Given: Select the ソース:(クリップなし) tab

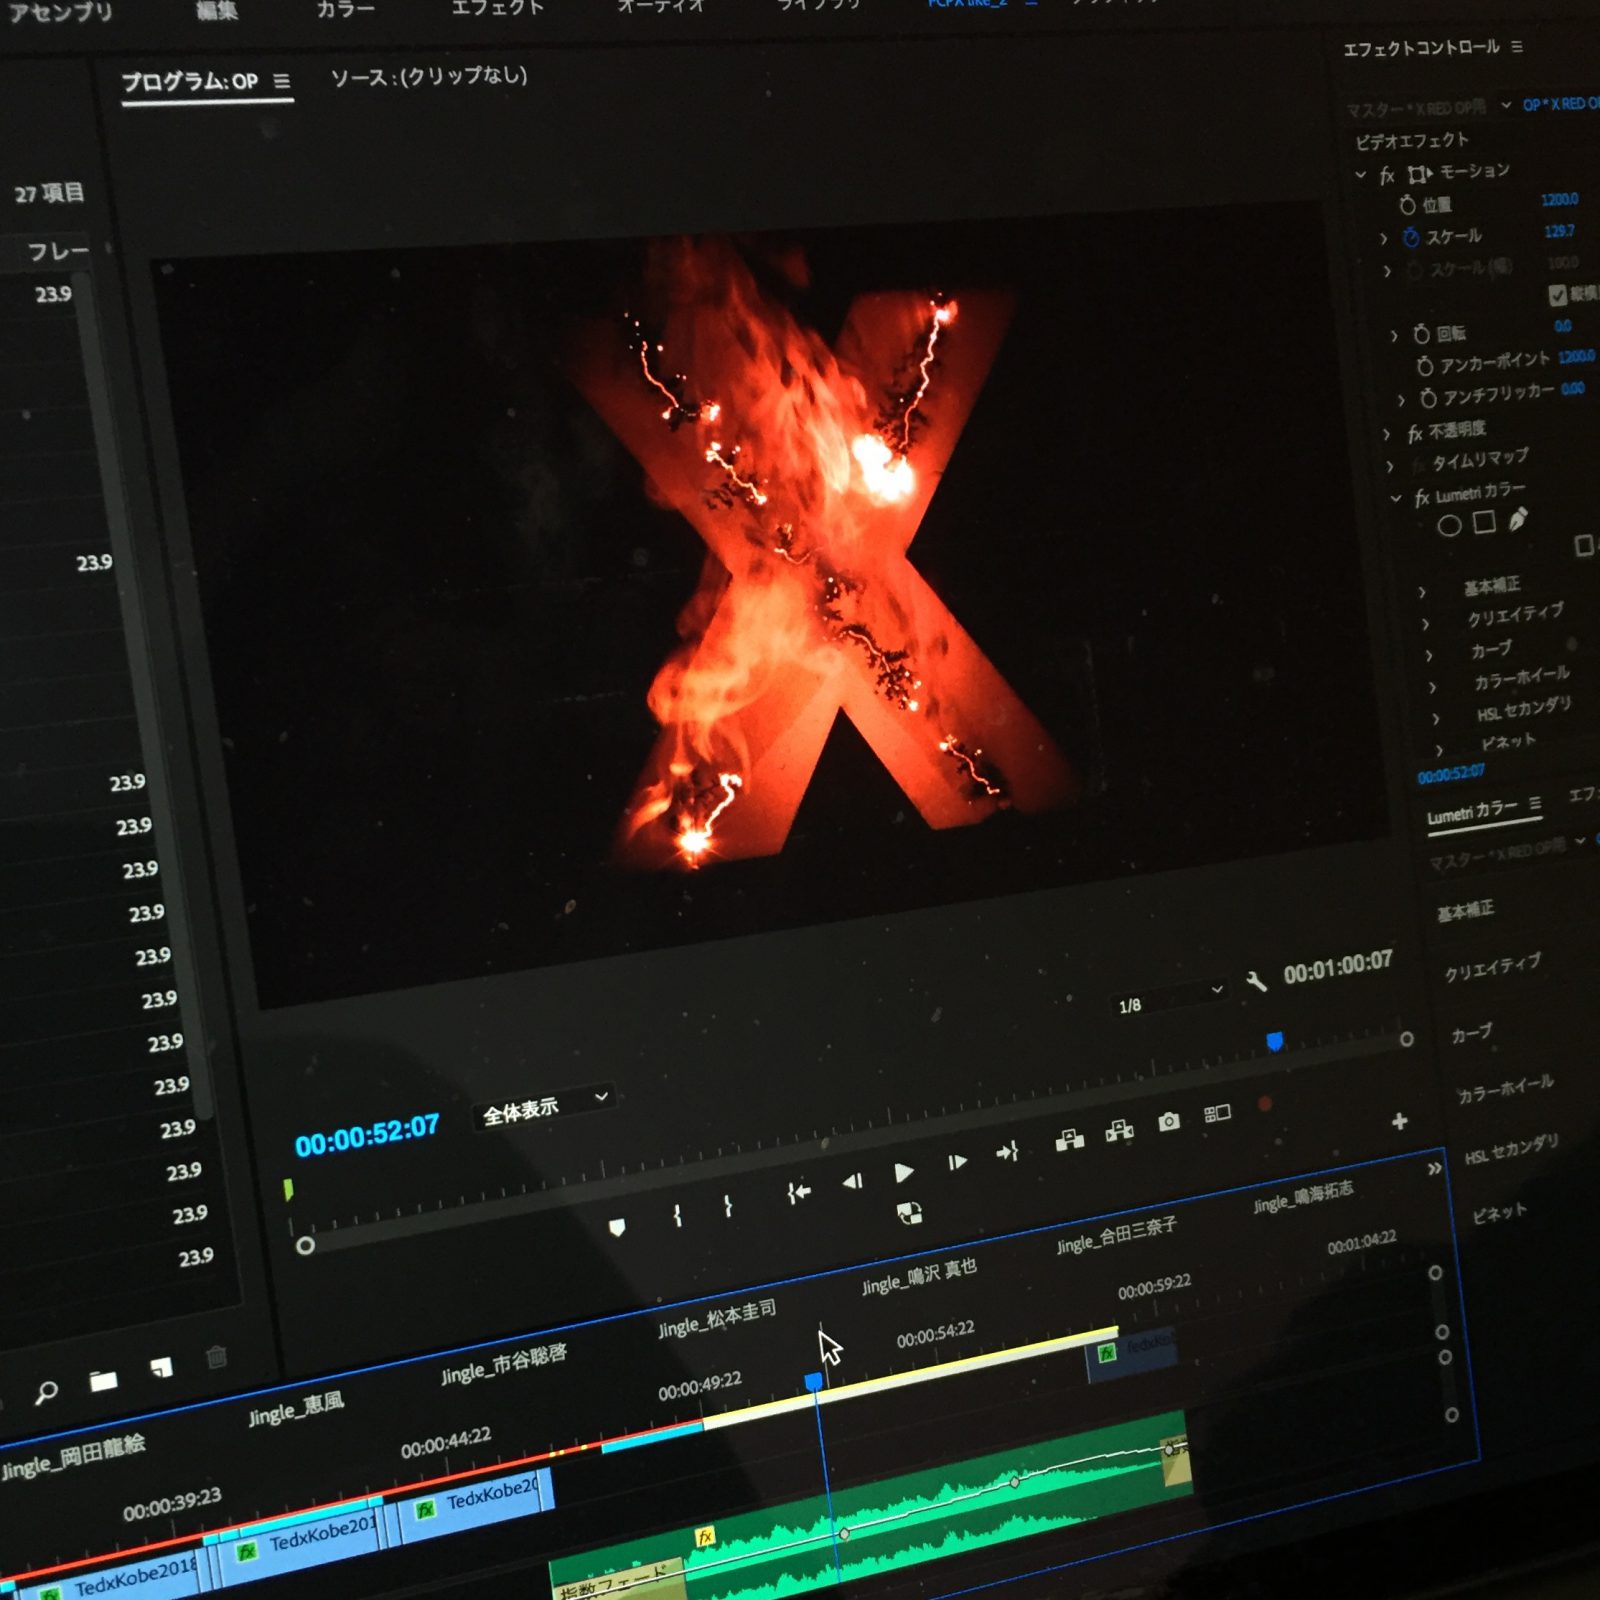Looking at the screenshot, I should (x=429, y=76).
